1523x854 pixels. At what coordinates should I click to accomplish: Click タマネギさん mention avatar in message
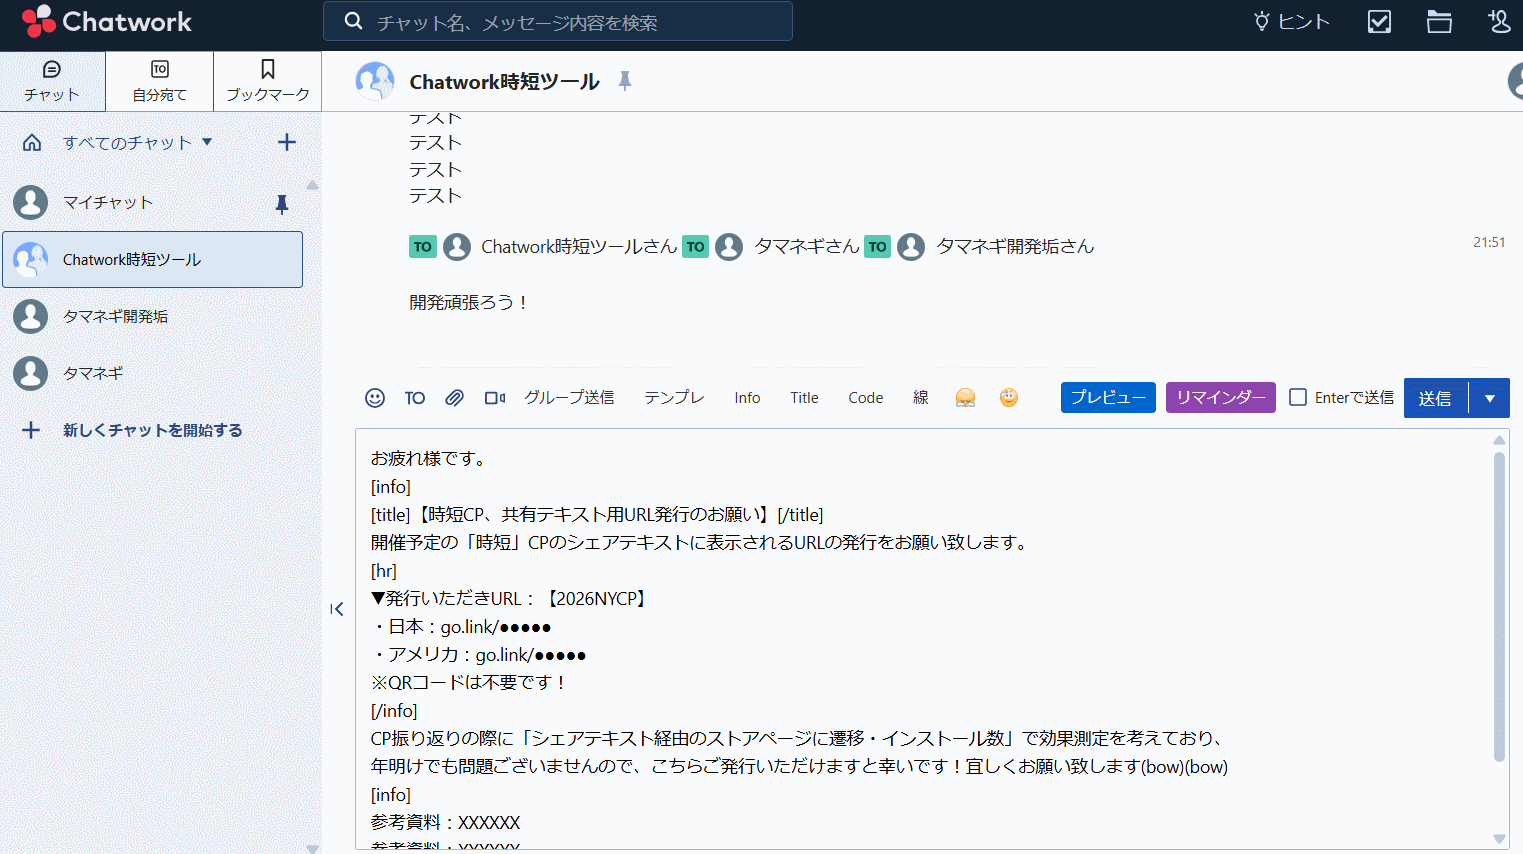729,246
